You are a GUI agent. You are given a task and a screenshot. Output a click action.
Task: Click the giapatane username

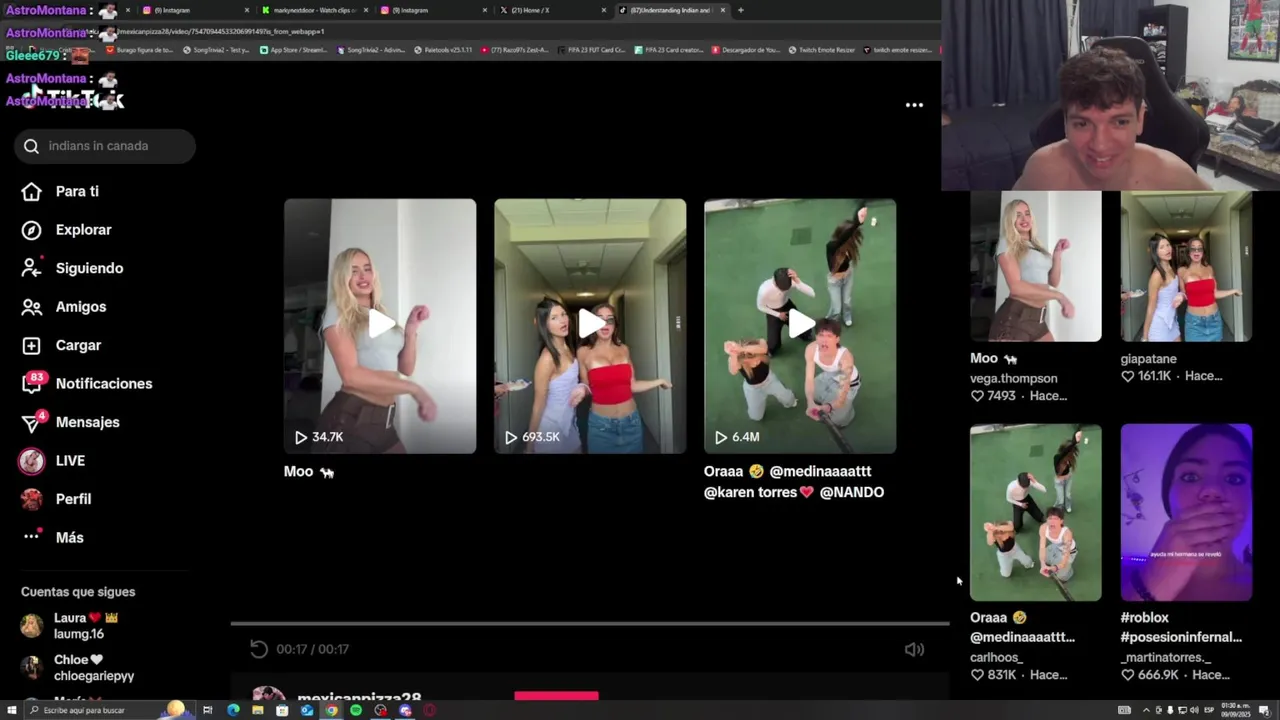pos(1148,359)
